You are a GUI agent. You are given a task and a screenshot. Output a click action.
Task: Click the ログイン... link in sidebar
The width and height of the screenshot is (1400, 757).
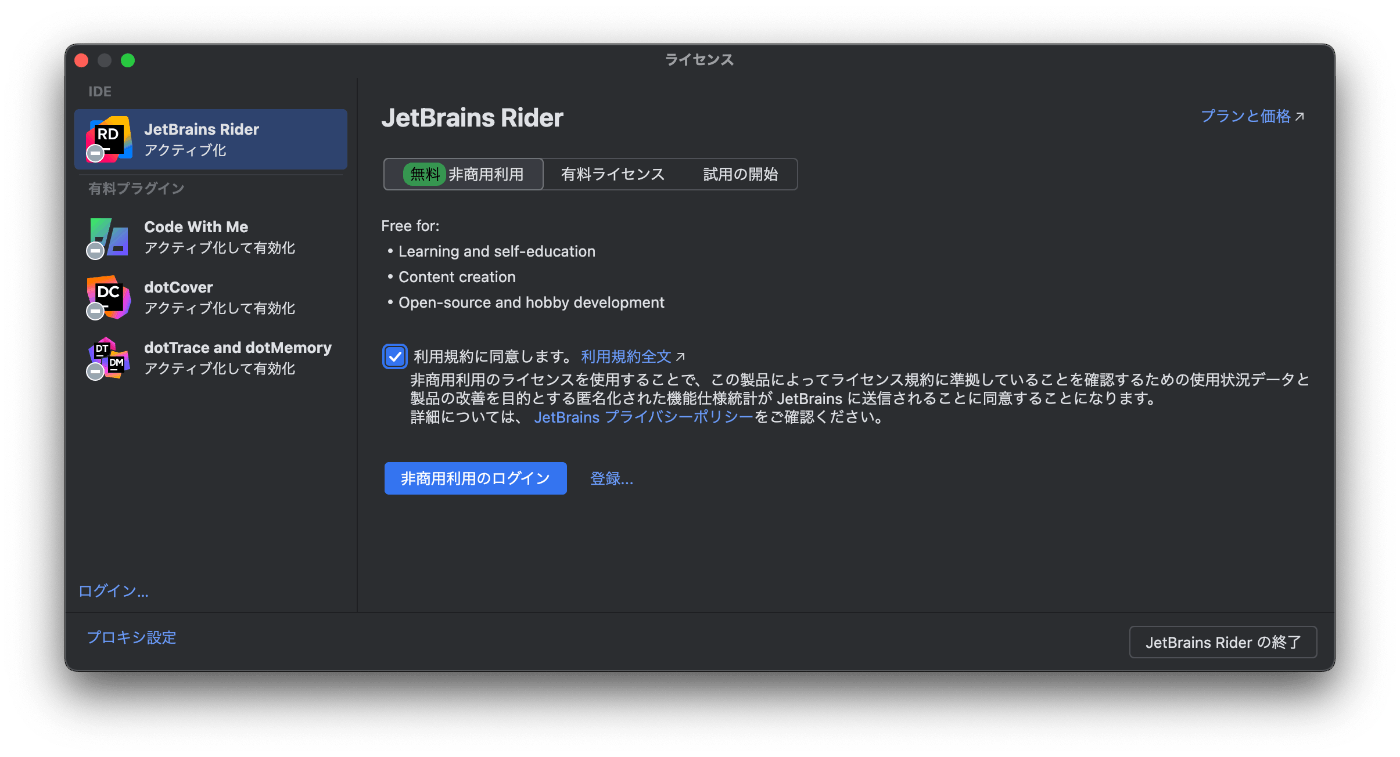pos(114,591)
